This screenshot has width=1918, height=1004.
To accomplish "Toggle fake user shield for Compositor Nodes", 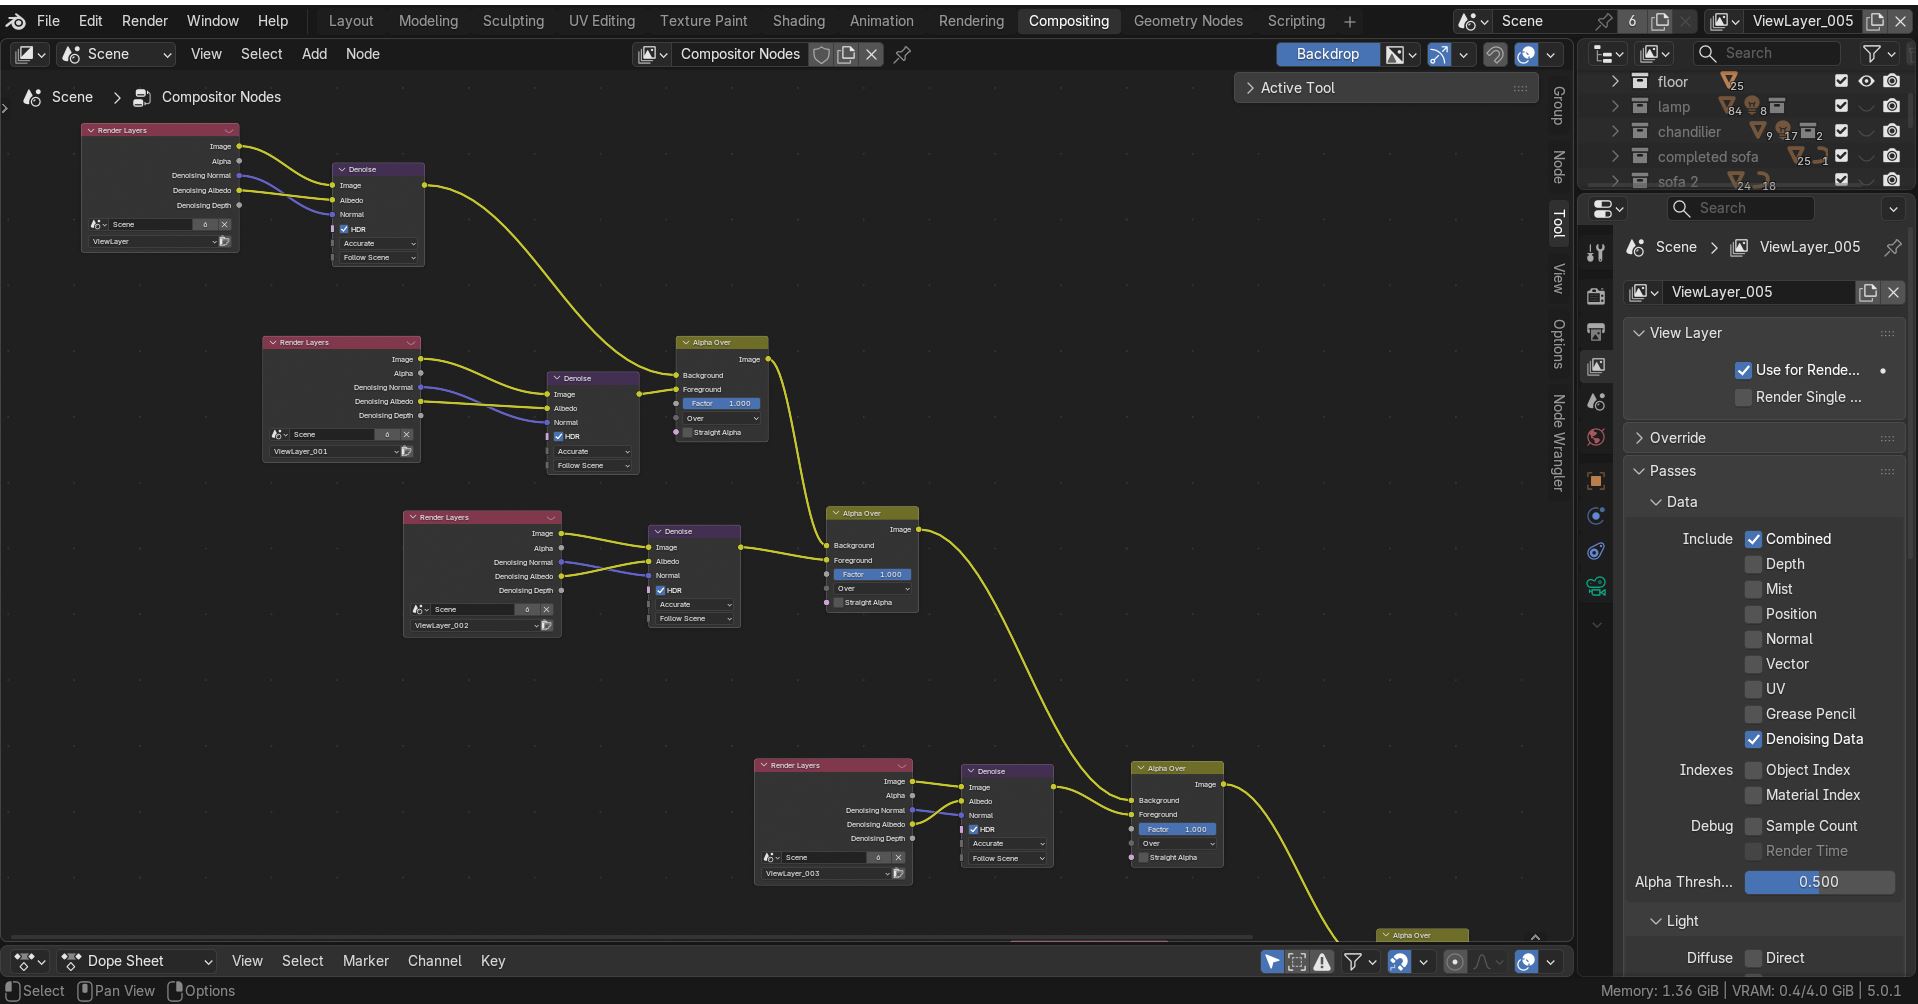I will [x=821, y=54].
